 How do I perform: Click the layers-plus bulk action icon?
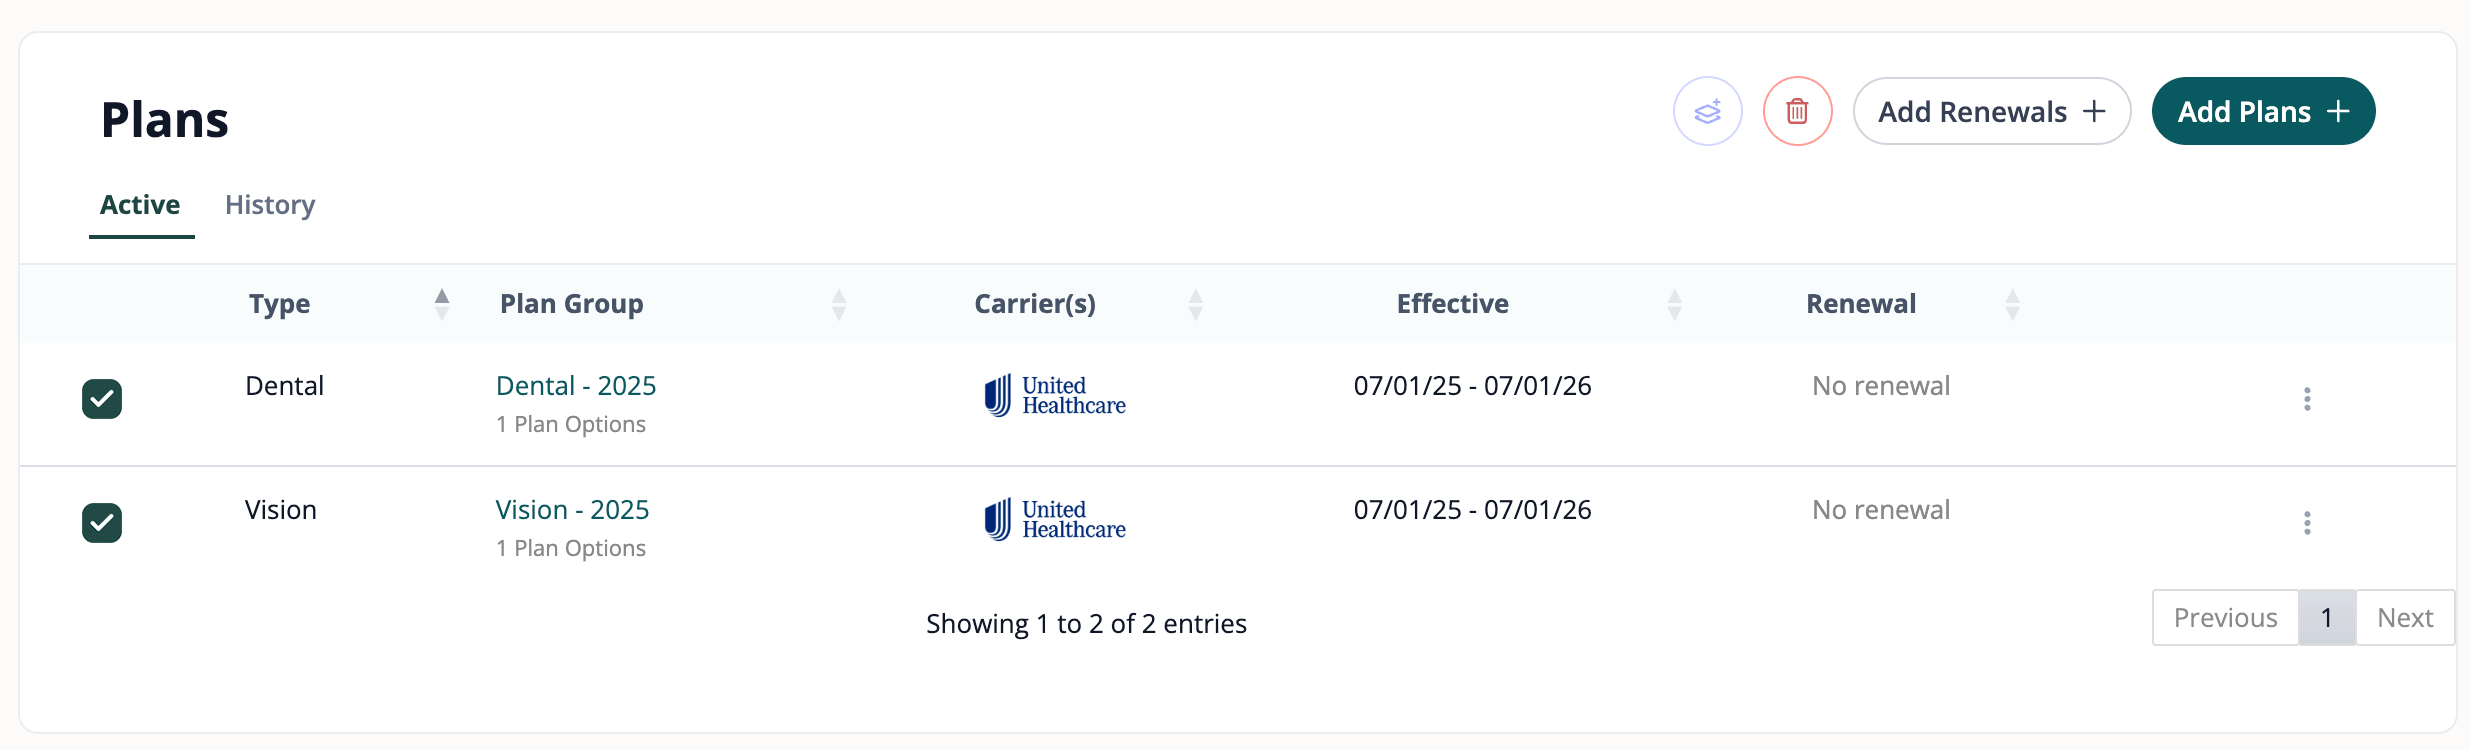coord(1707,111)
